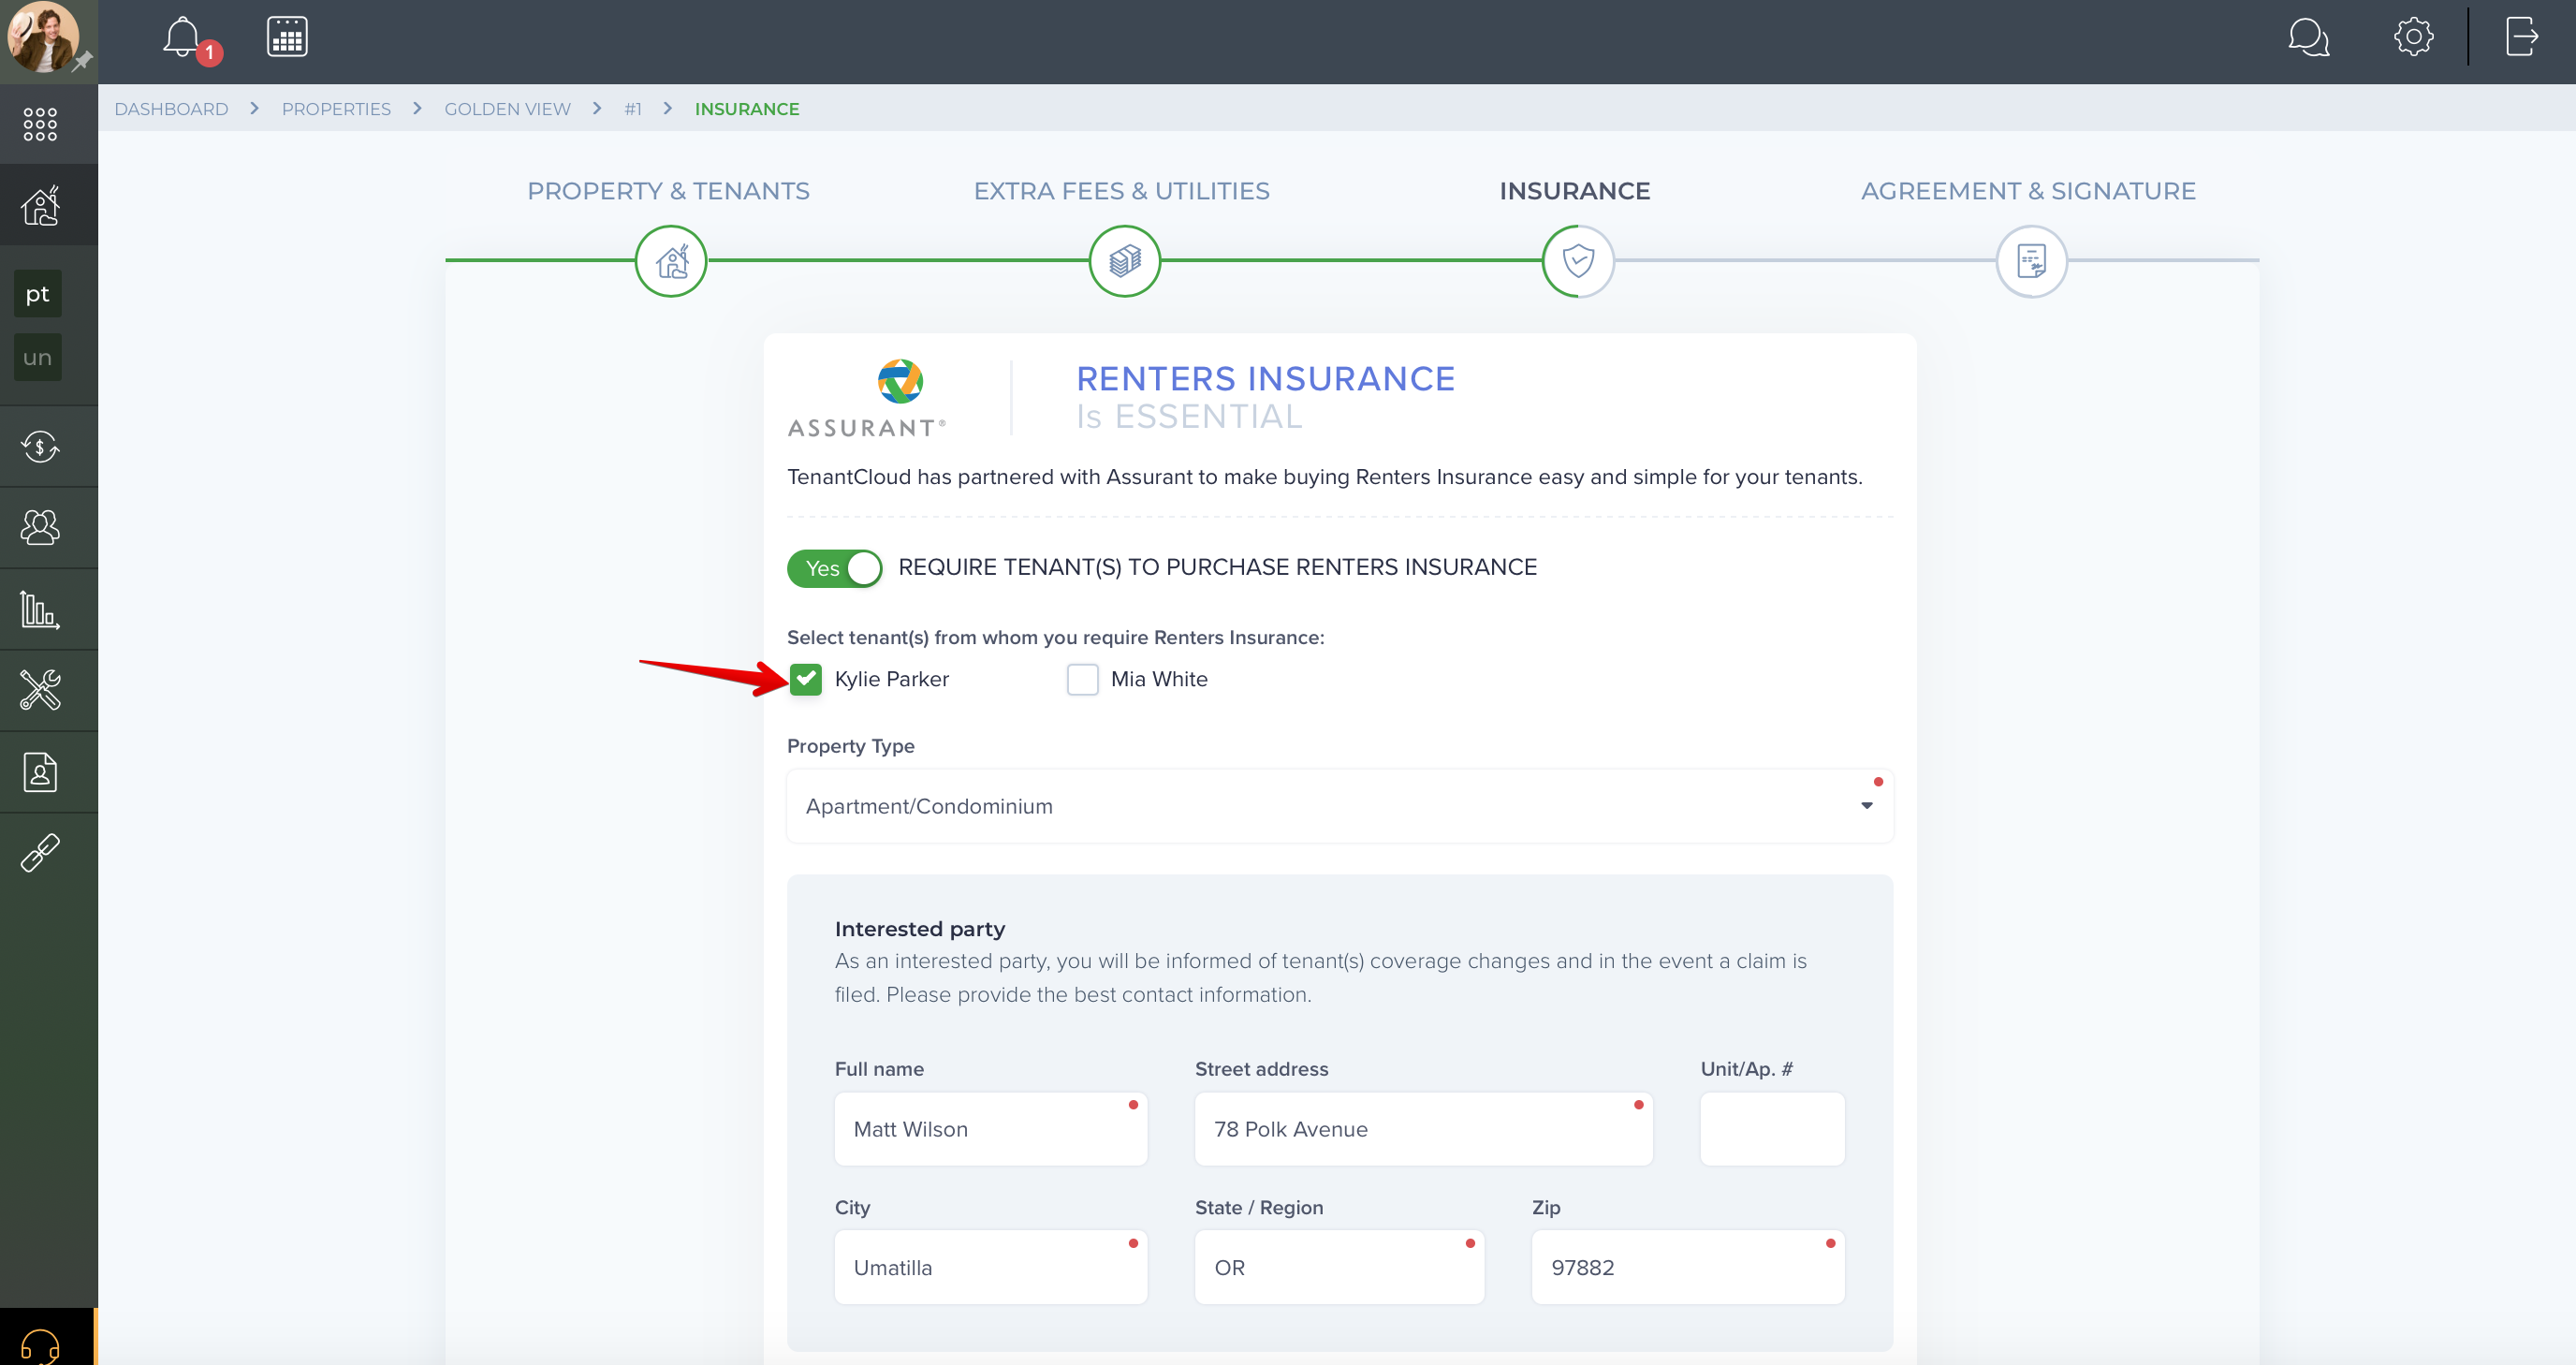2576x1365 pixels.
Task: Open the notifications bell
Action: pos(183,38)
